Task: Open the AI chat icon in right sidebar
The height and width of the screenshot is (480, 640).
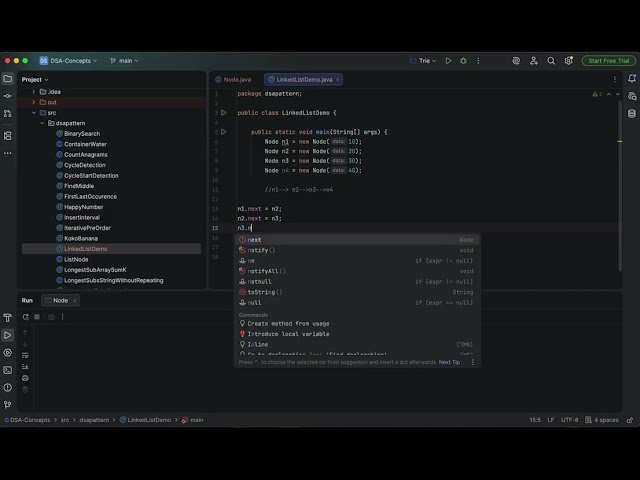Action: [632, 96]
